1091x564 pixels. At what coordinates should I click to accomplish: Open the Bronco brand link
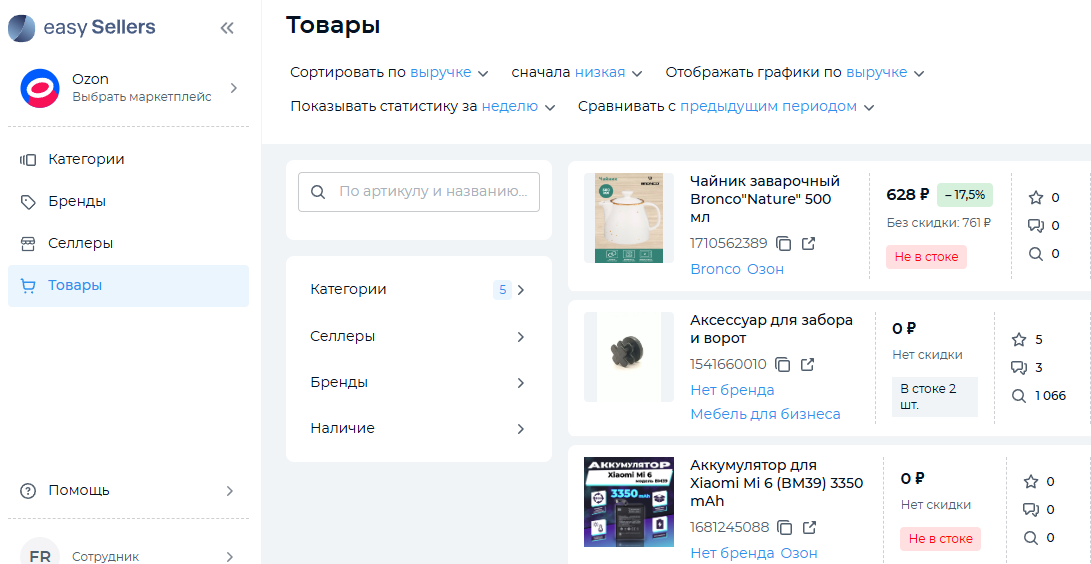pos(715,269)
